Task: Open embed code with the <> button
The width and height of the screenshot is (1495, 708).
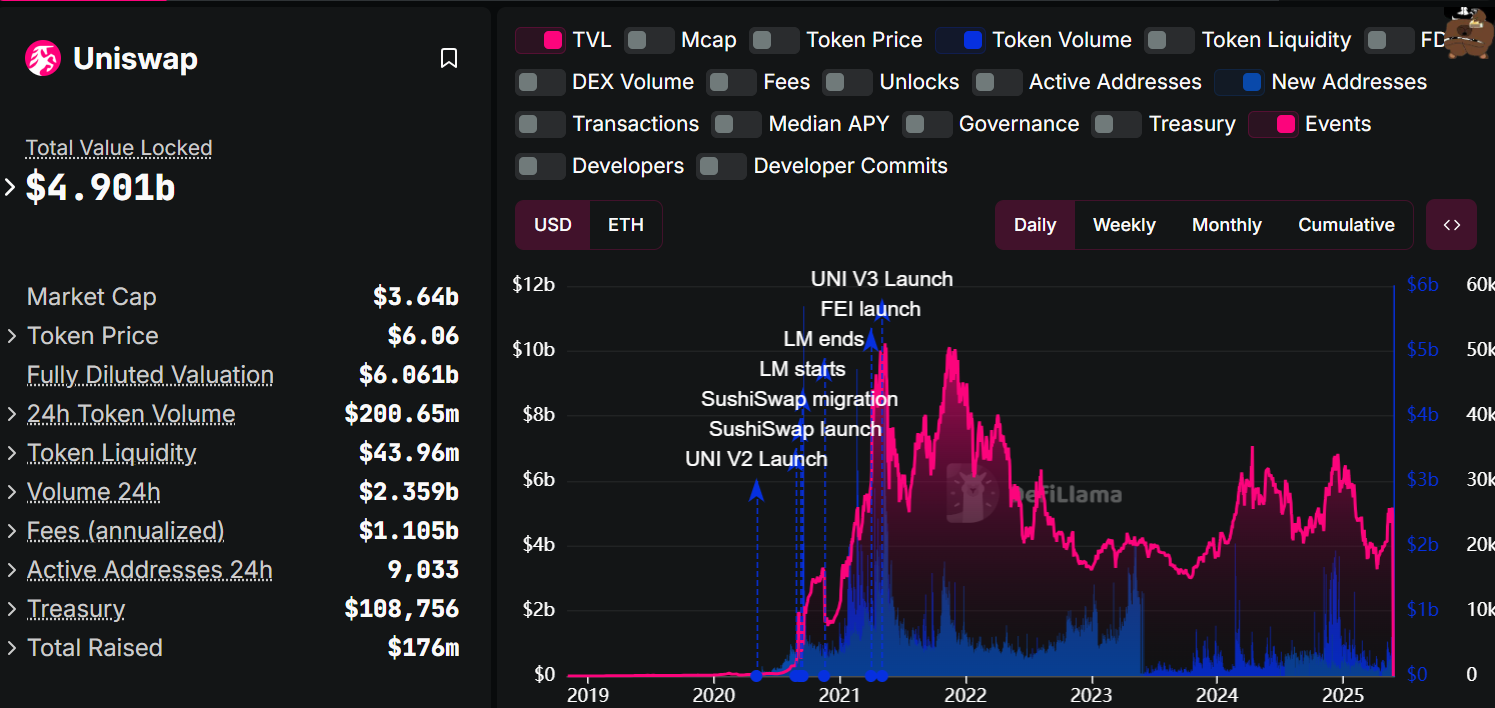Action: click(1452, 225)
